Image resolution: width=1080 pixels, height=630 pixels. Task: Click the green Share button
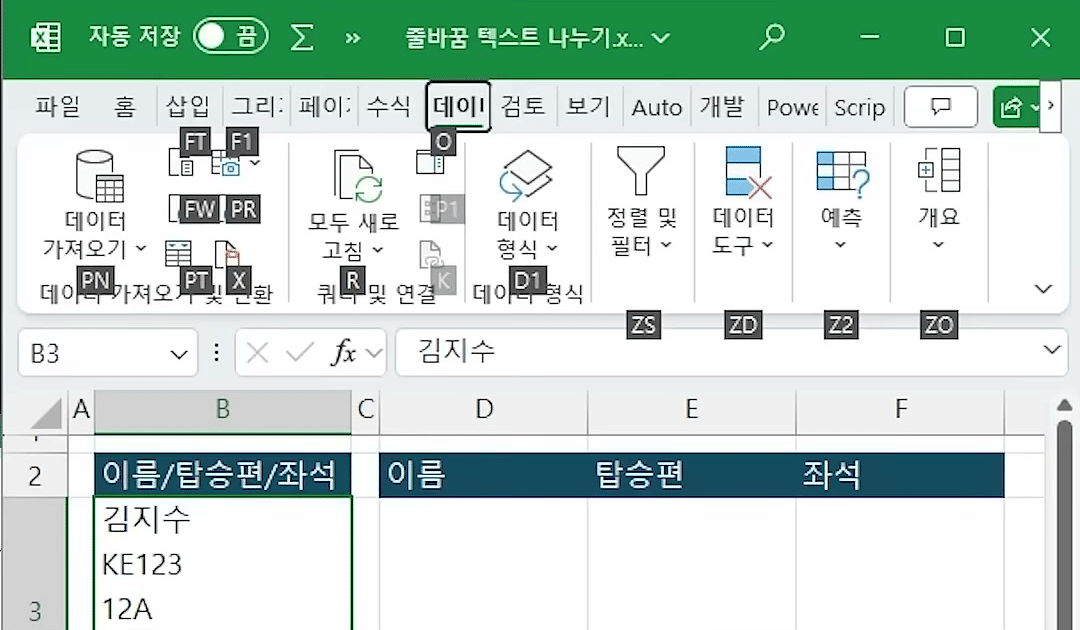pyautogui.click(x=1015, y=107)
